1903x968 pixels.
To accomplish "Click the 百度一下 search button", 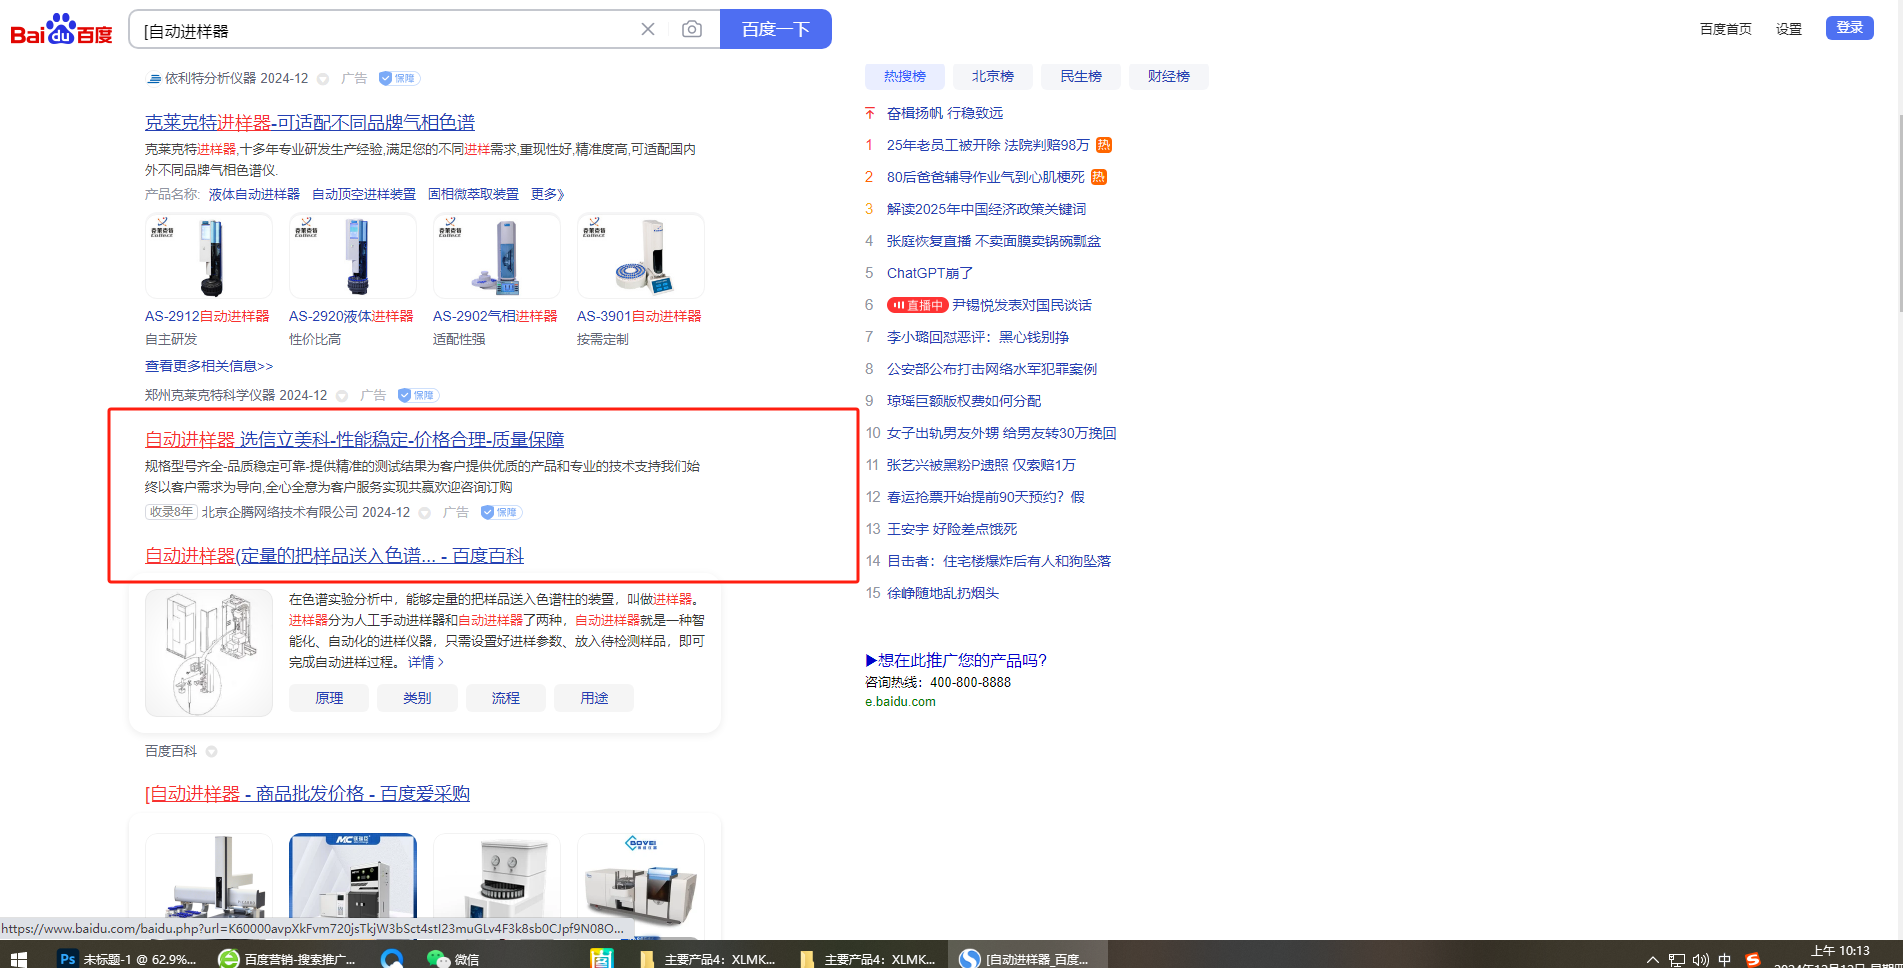I will (x=776, y=29).
